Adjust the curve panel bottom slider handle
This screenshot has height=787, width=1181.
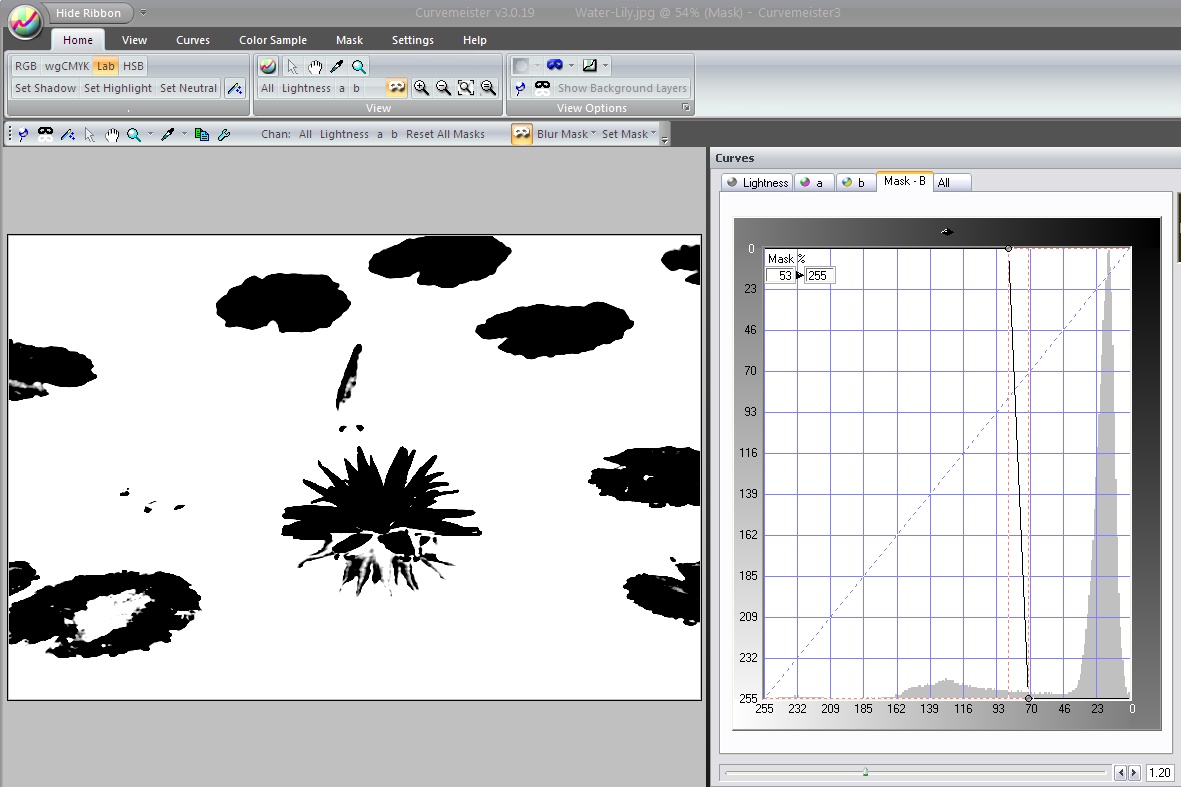865,772
